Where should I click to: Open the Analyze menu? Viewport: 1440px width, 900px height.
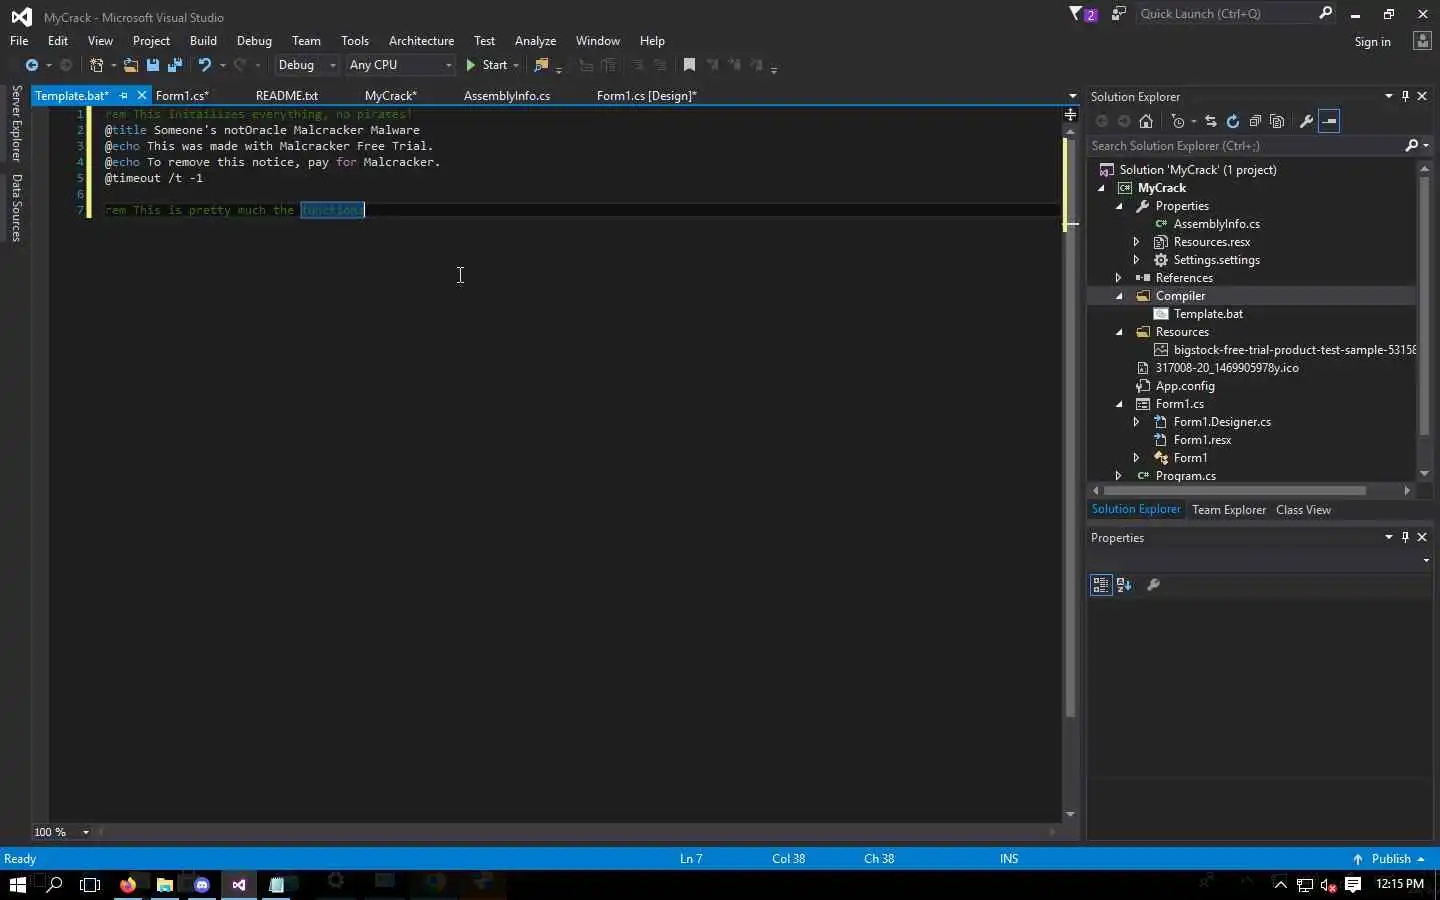535,41
